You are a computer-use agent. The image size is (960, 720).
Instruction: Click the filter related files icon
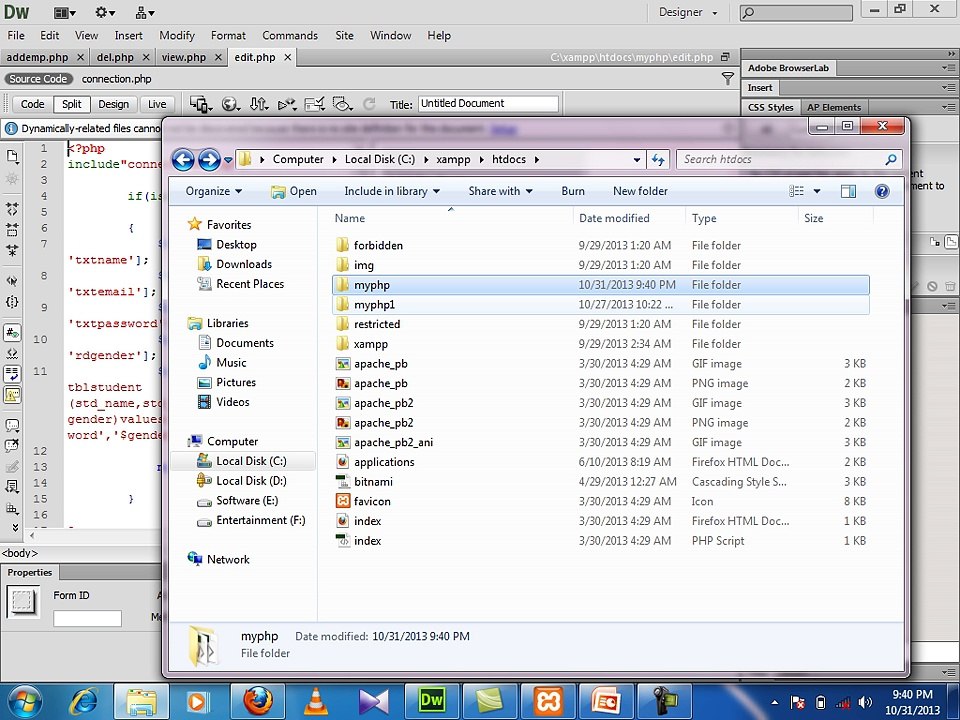pos(727,78)
